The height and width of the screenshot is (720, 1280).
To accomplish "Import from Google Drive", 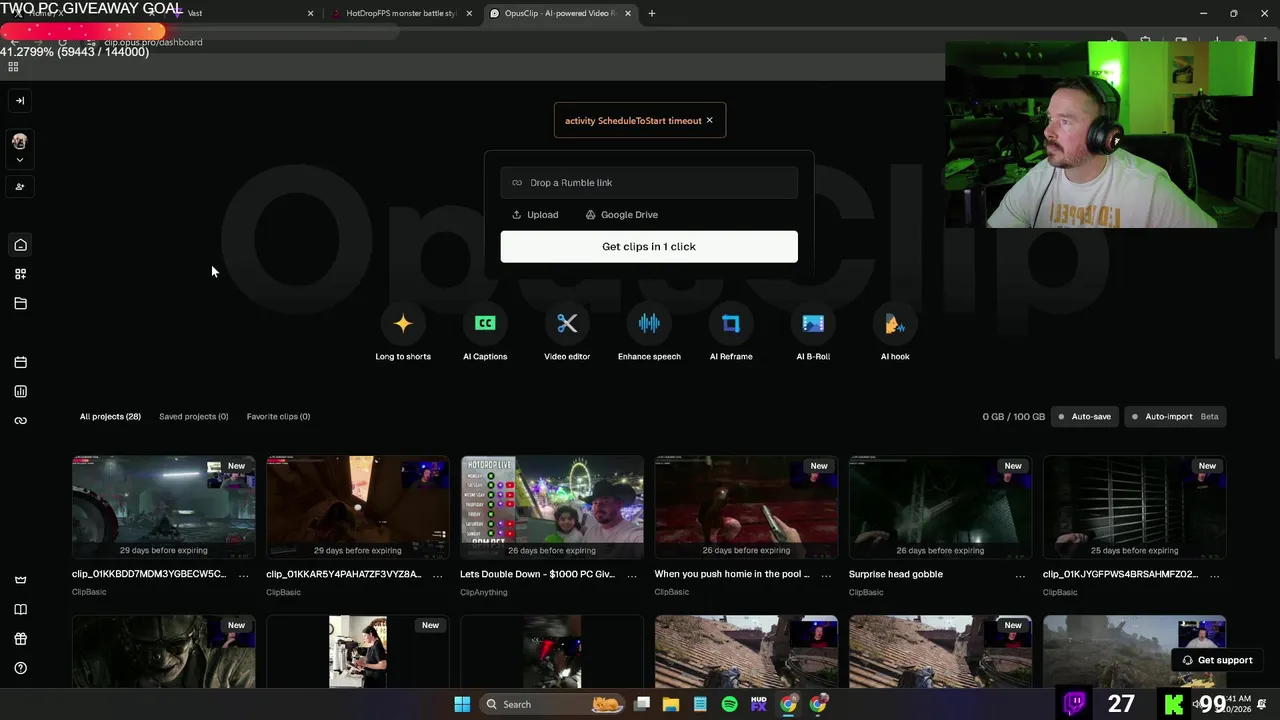I will click(x=622, y=214).
